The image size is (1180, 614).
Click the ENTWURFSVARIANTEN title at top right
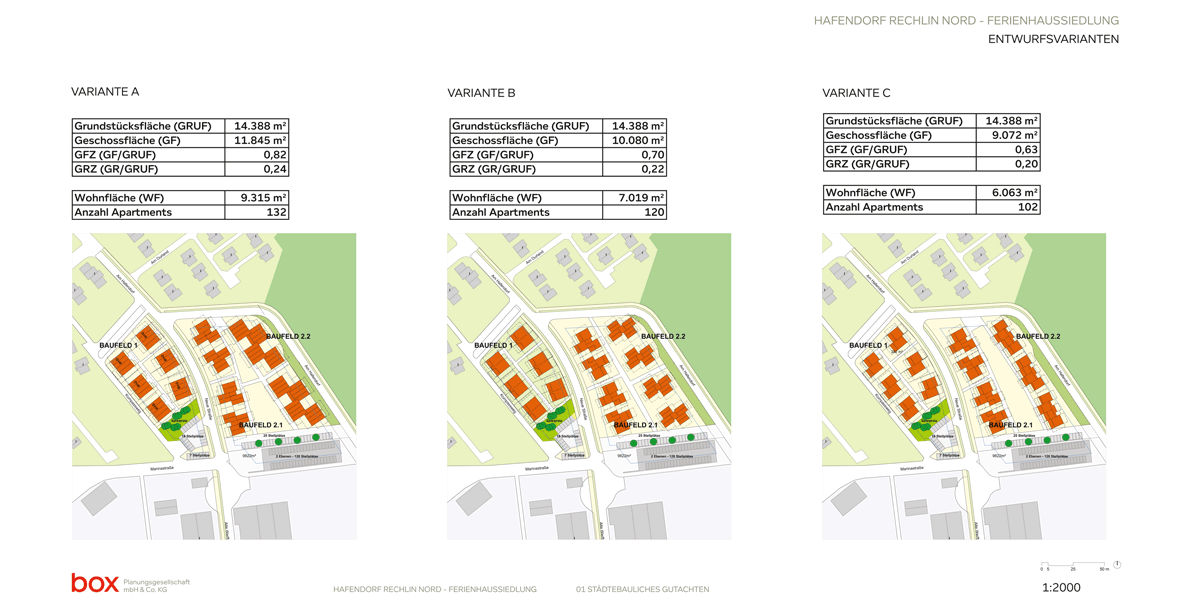pyautogui.click(x=1053, y=40)
